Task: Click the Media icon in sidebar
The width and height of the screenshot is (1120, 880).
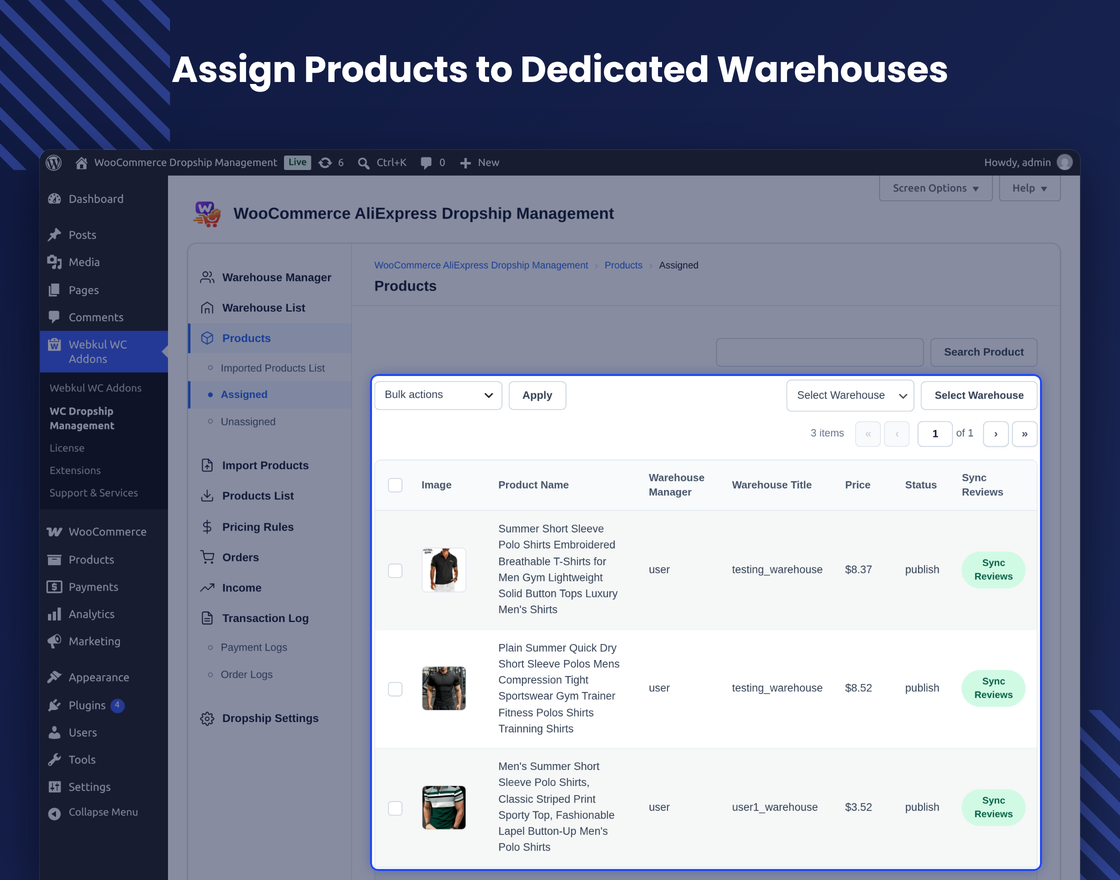Action: pyautogui.click(x=54, y=262)
